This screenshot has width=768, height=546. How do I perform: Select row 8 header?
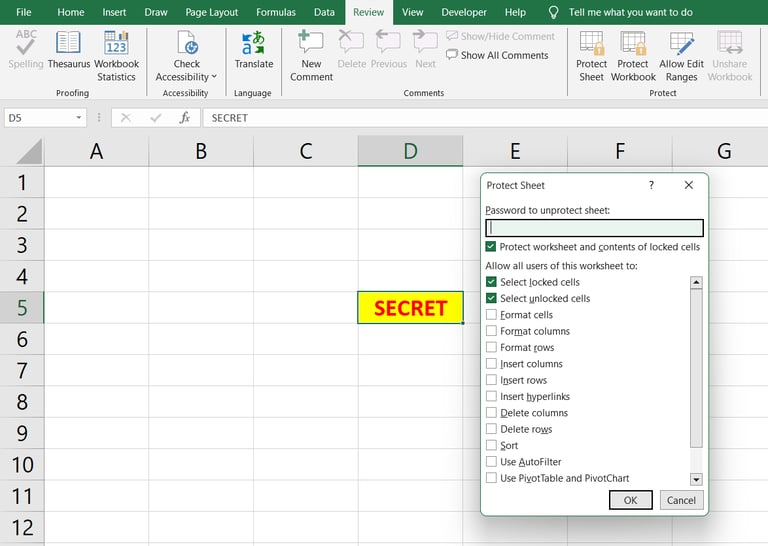[x=22, y=402]
